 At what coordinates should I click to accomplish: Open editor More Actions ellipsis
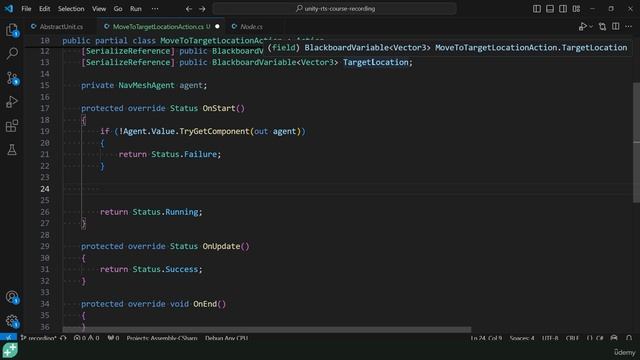pos(629,27)
